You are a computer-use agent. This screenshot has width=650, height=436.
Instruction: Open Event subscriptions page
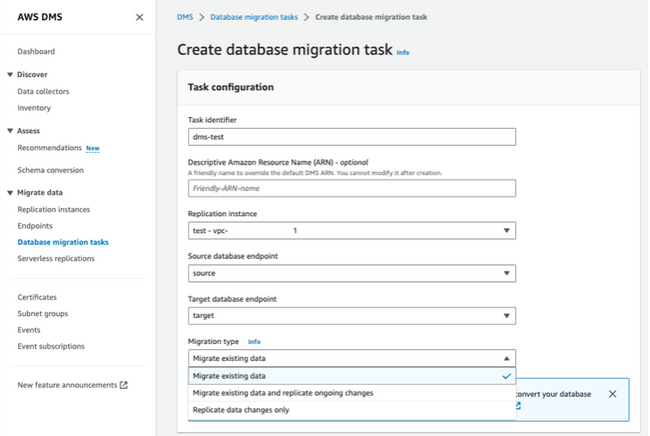(51, 346)
